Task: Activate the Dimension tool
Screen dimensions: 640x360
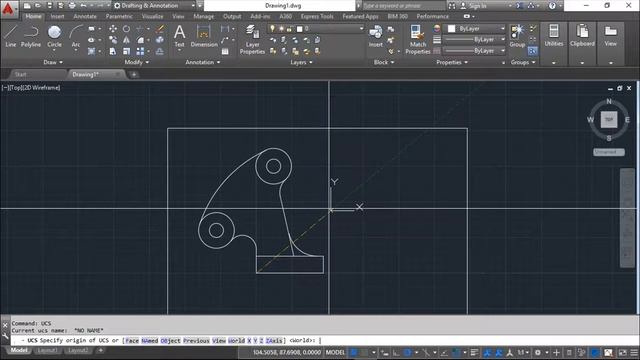Action: 204,36
